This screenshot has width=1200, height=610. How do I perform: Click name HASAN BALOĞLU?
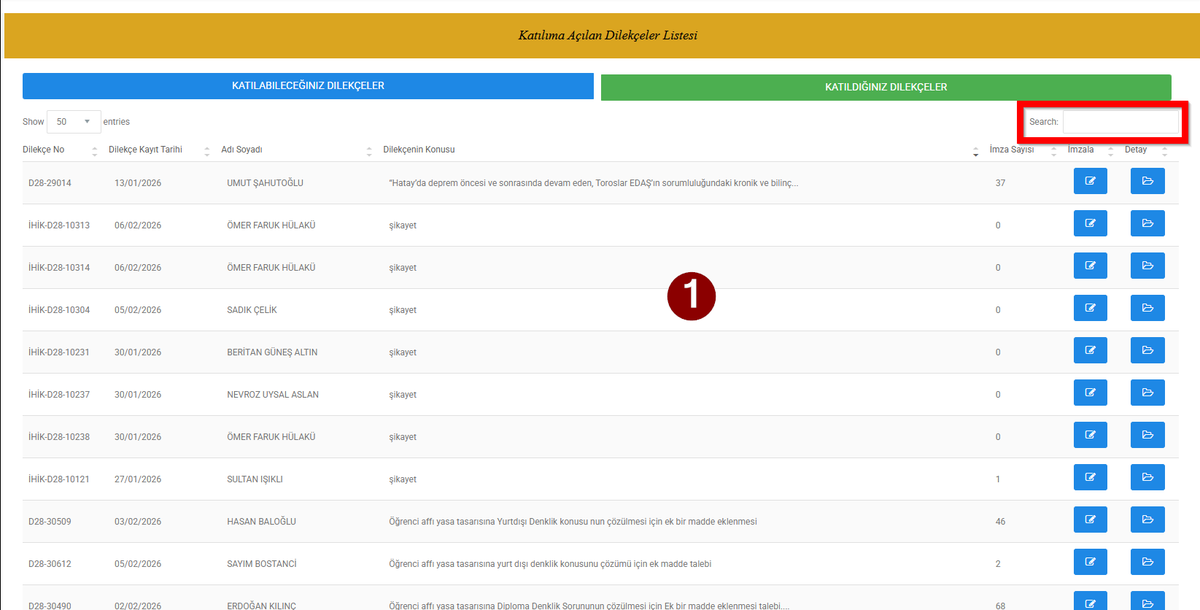pos(262,521)
